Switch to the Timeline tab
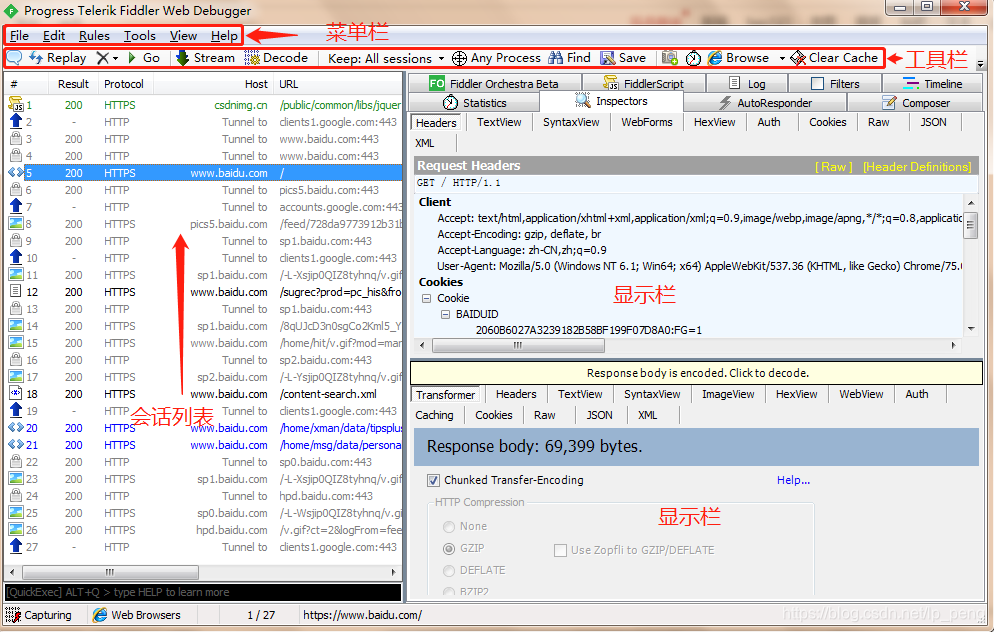The height and width of the screenshot is (632, 994). [x=933, y=83]
